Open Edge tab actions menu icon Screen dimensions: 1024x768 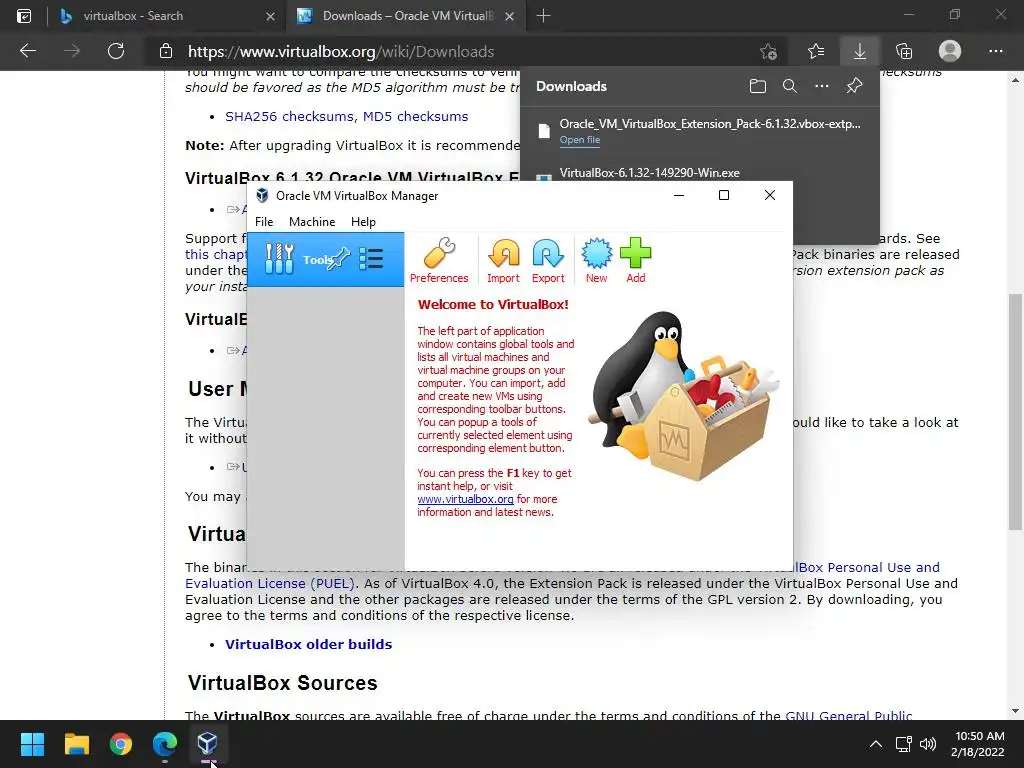(24, 16)
